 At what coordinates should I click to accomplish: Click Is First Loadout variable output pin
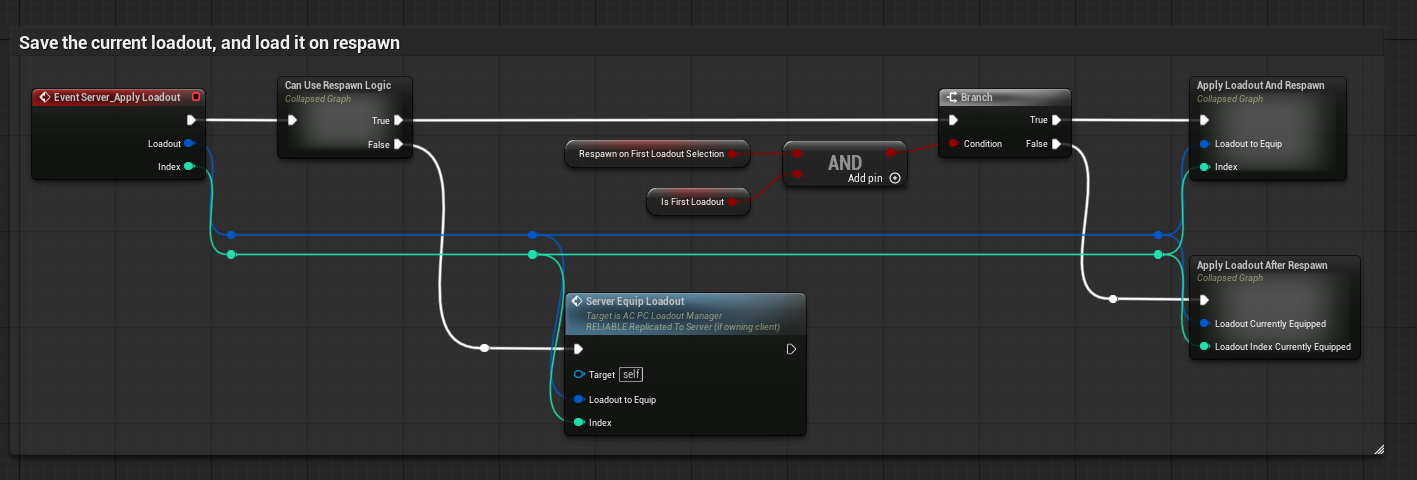[x=733, y=202]
